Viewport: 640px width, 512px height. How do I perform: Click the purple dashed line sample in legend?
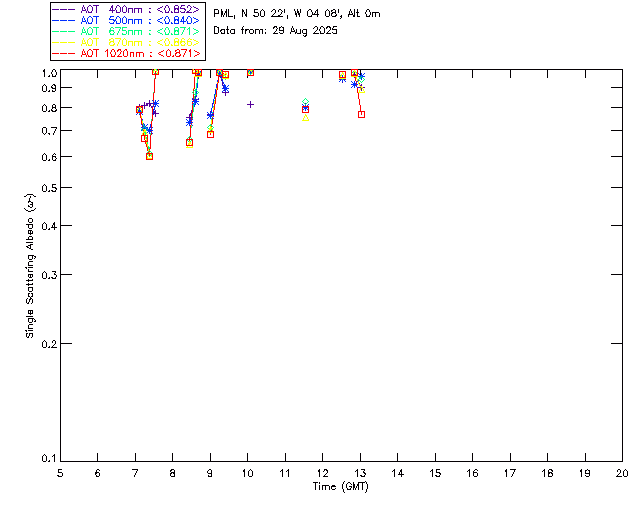(64, 9)
